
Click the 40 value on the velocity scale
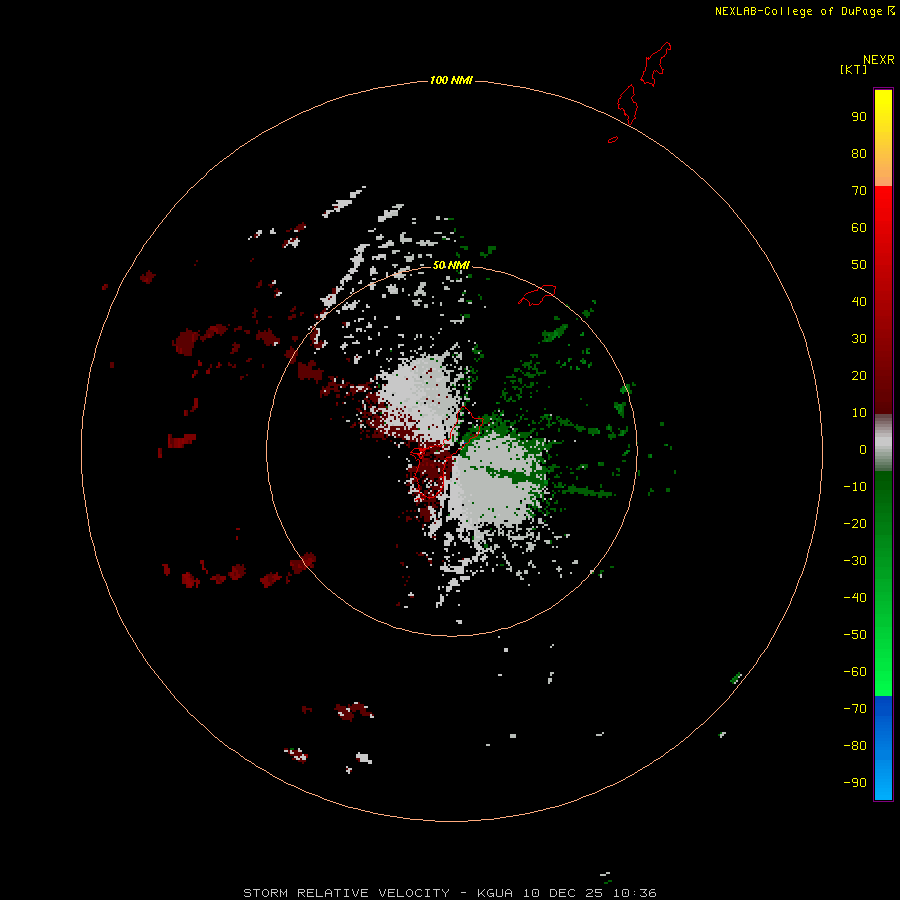[859, 301]
